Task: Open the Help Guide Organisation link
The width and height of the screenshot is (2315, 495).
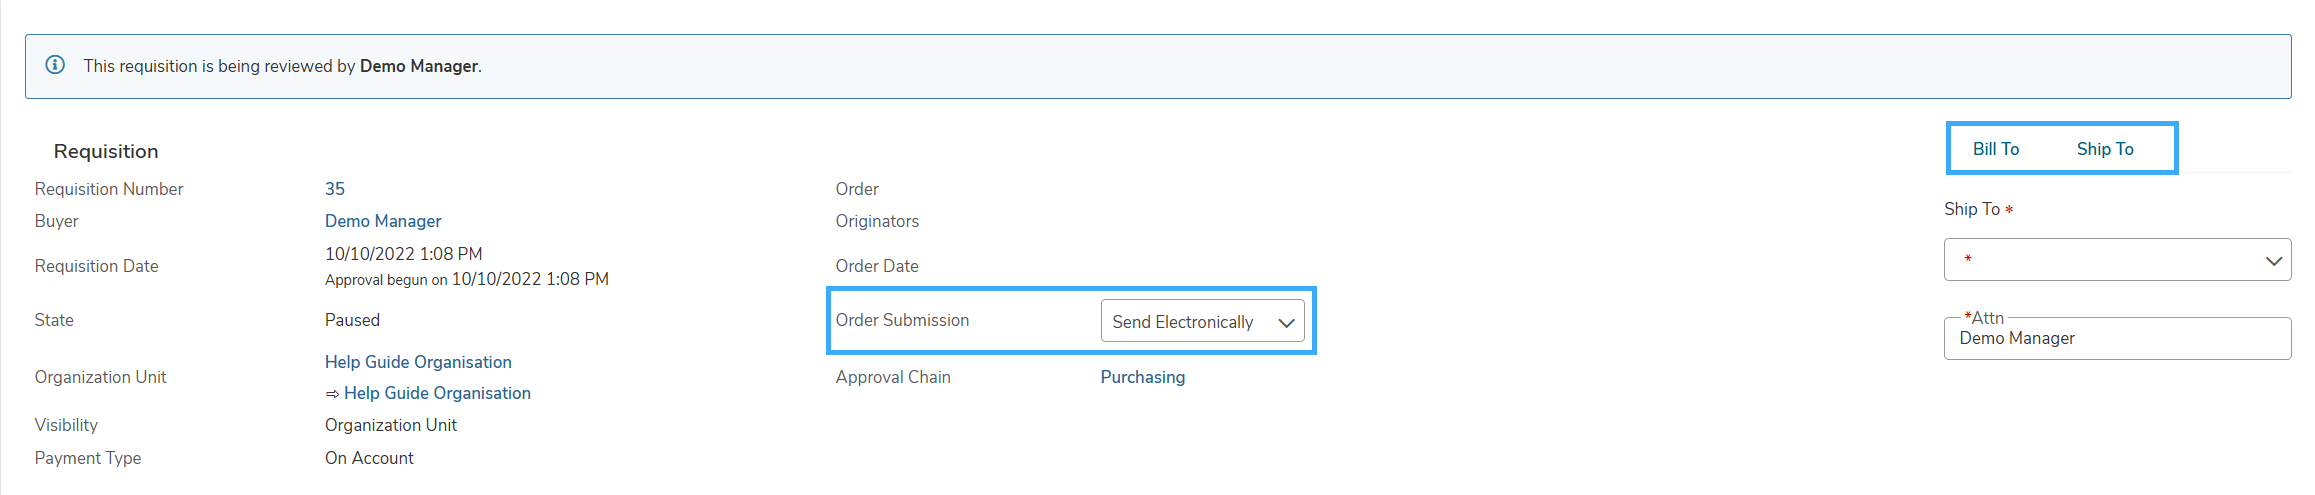Action: [x=418, y=362]
